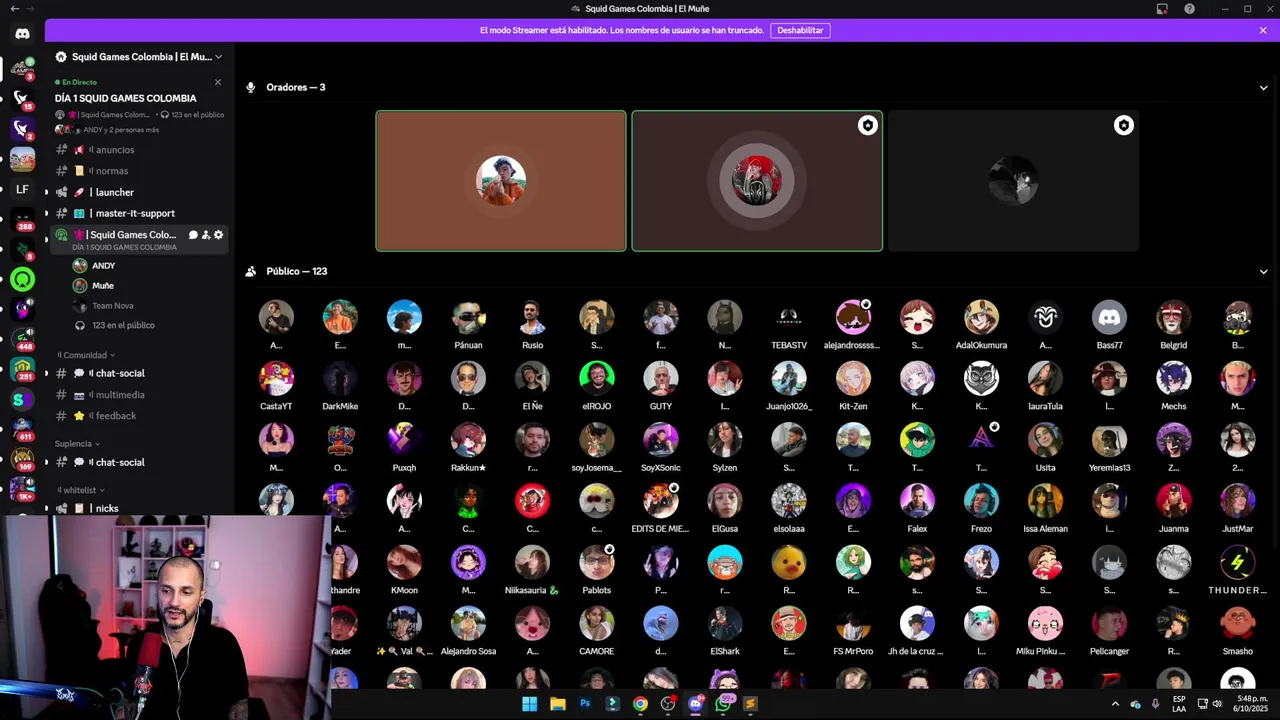Open Photoshop from the taskbar

[585, 704]
